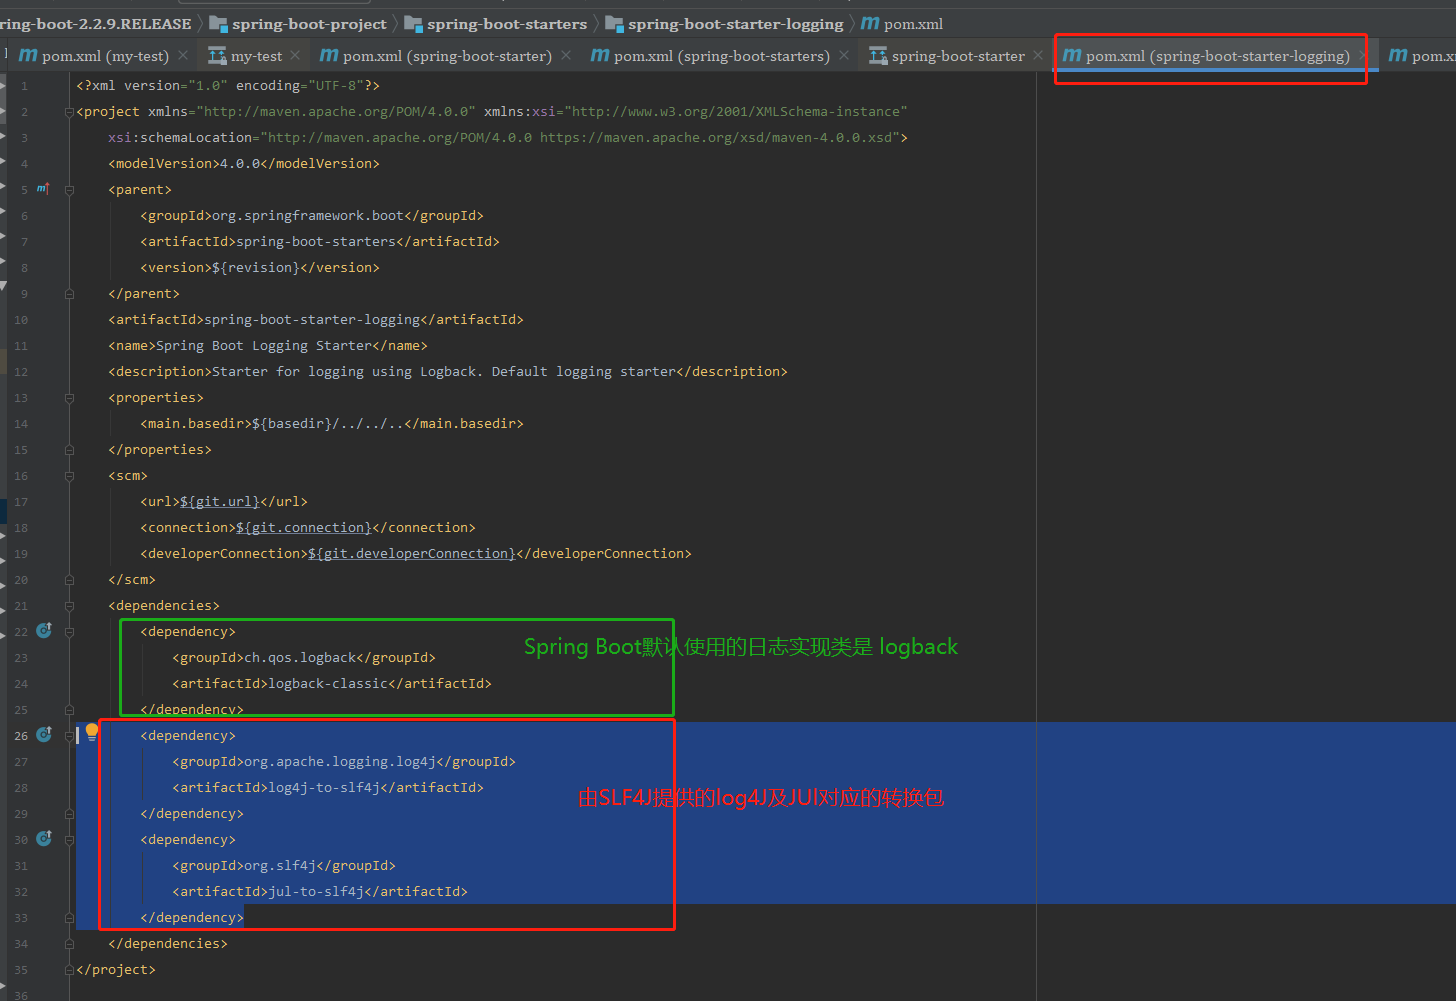Collapse the parent block fold on line 5
Screen dimensions: 1456x1001
[70, 189]
